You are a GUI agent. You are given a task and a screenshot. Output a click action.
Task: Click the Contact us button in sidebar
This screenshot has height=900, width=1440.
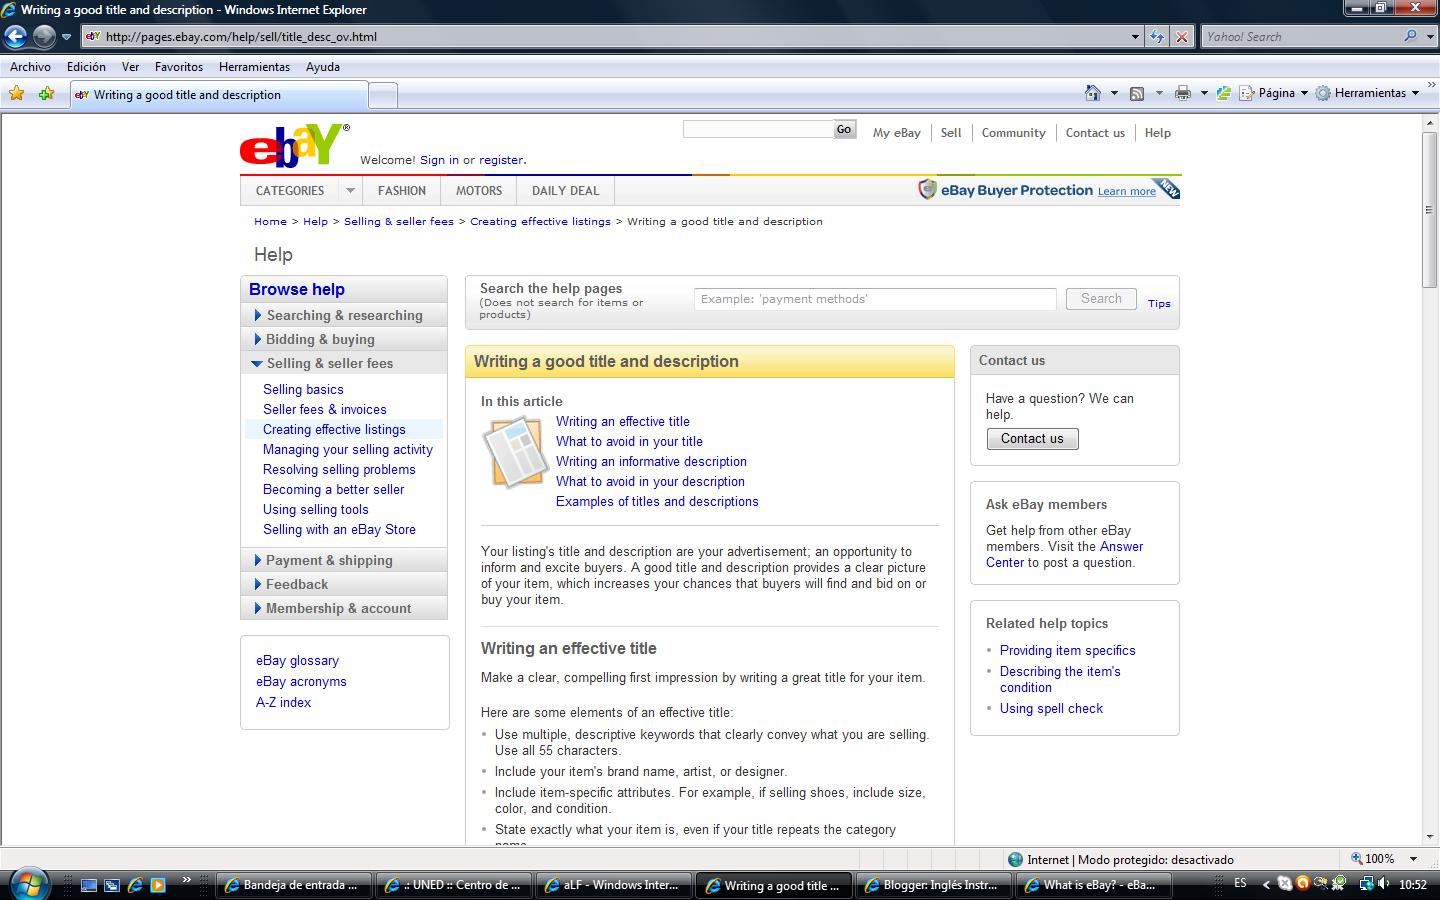pos(1032,439)
